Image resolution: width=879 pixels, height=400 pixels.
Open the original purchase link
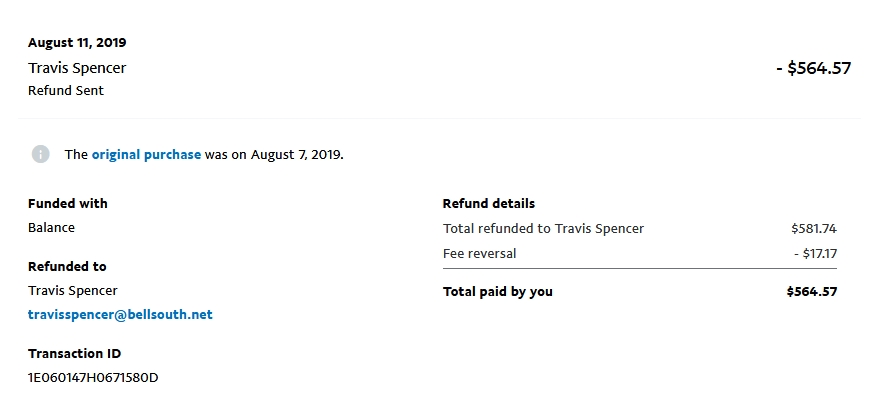point(146,155)
